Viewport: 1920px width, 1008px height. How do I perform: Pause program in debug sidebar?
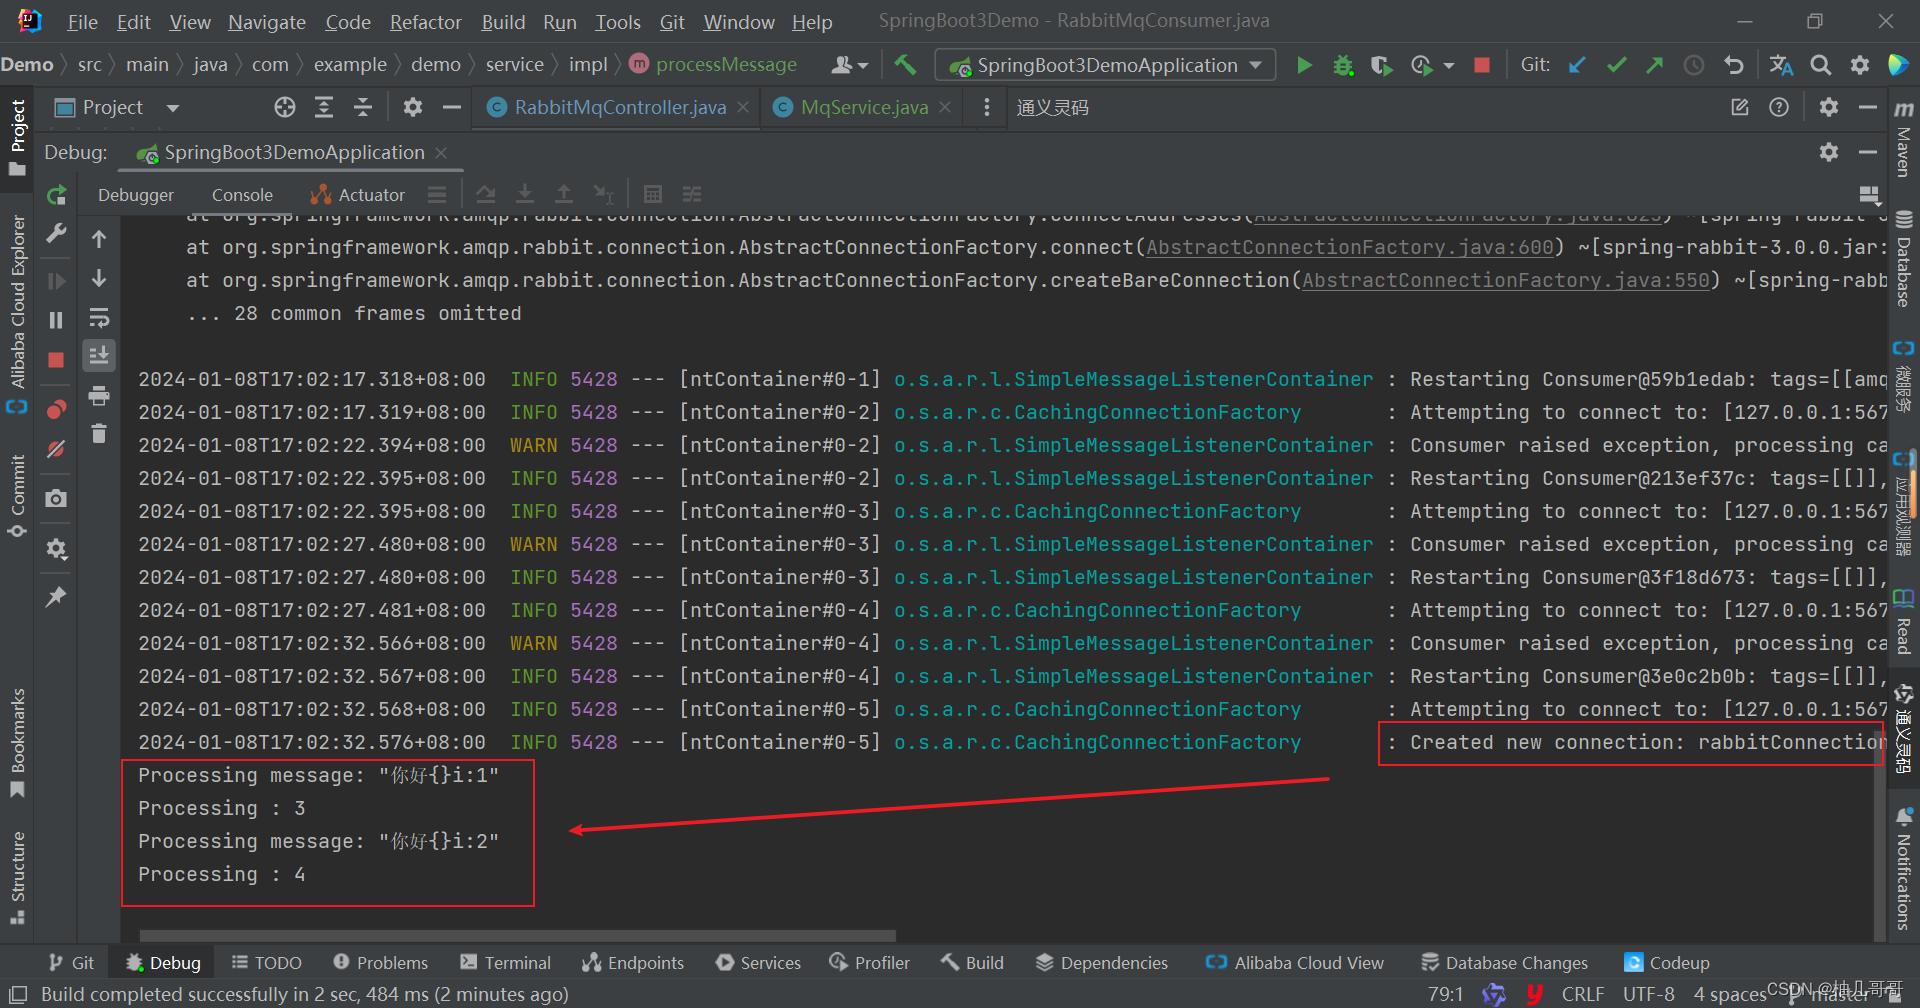56,320
